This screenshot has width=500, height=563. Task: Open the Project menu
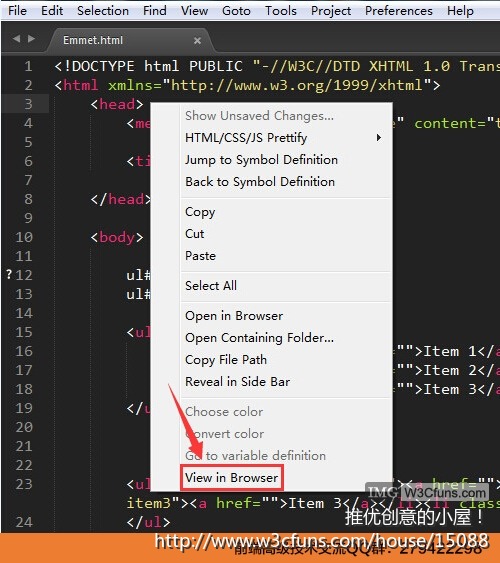pos(331,11)
